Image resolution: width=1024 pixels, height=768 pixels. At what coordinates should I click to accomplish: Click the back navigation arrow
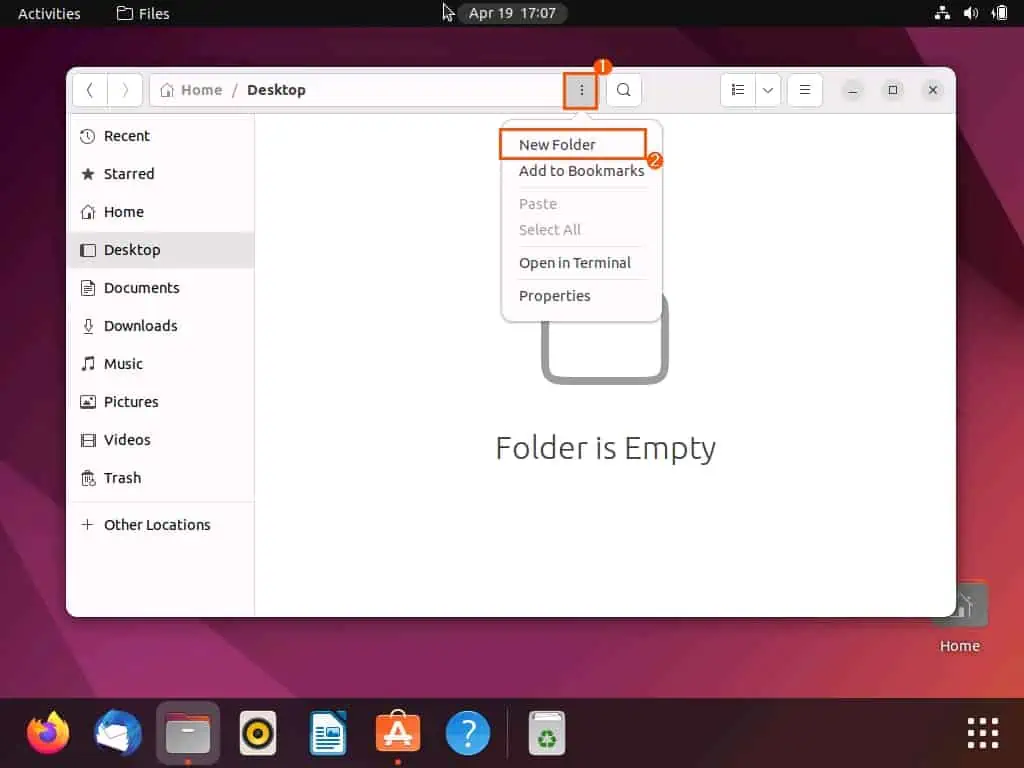(90, 90)
